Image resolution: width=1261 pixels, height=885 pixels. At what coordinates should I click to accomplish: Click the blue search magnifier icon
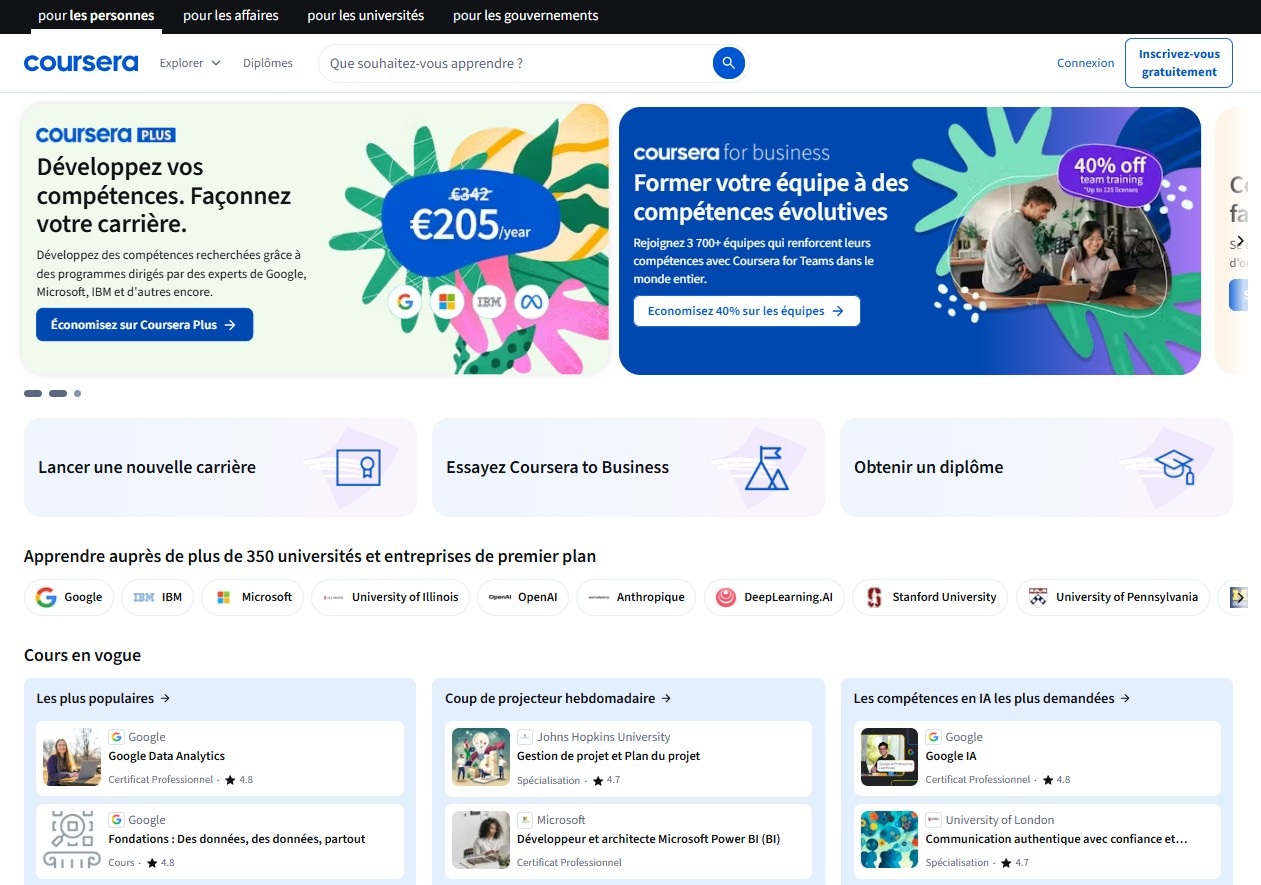tap(728, 63)
